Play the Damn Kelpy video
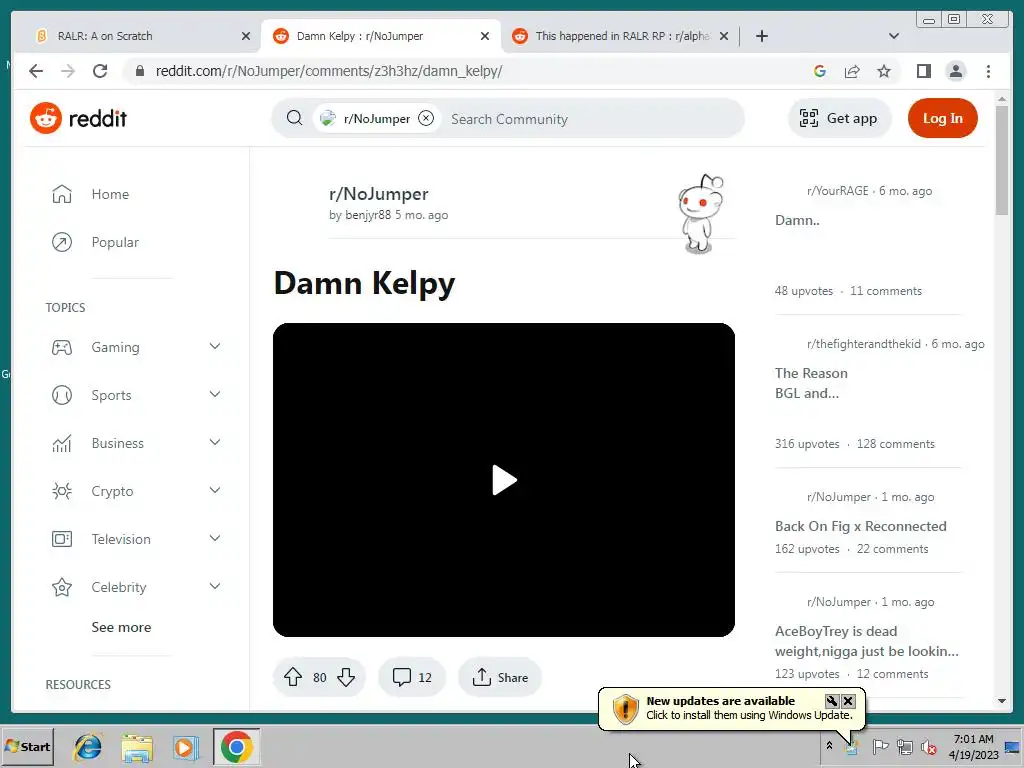1024x768 pixels. (x=504, y=480)
